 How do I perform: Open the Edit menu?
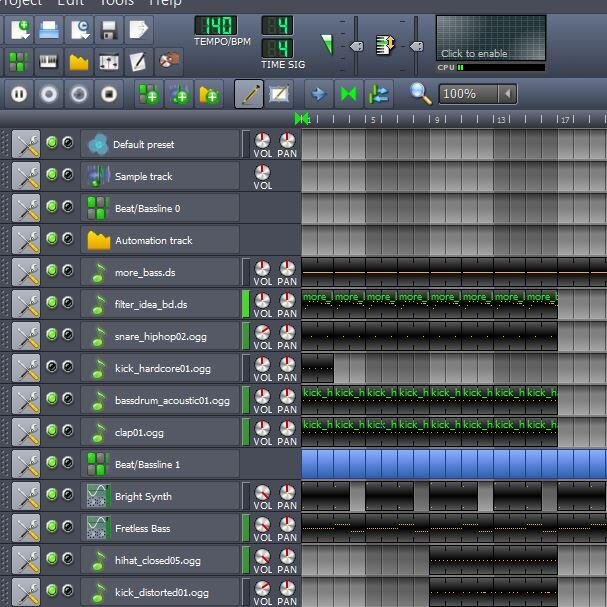[70, 3]
